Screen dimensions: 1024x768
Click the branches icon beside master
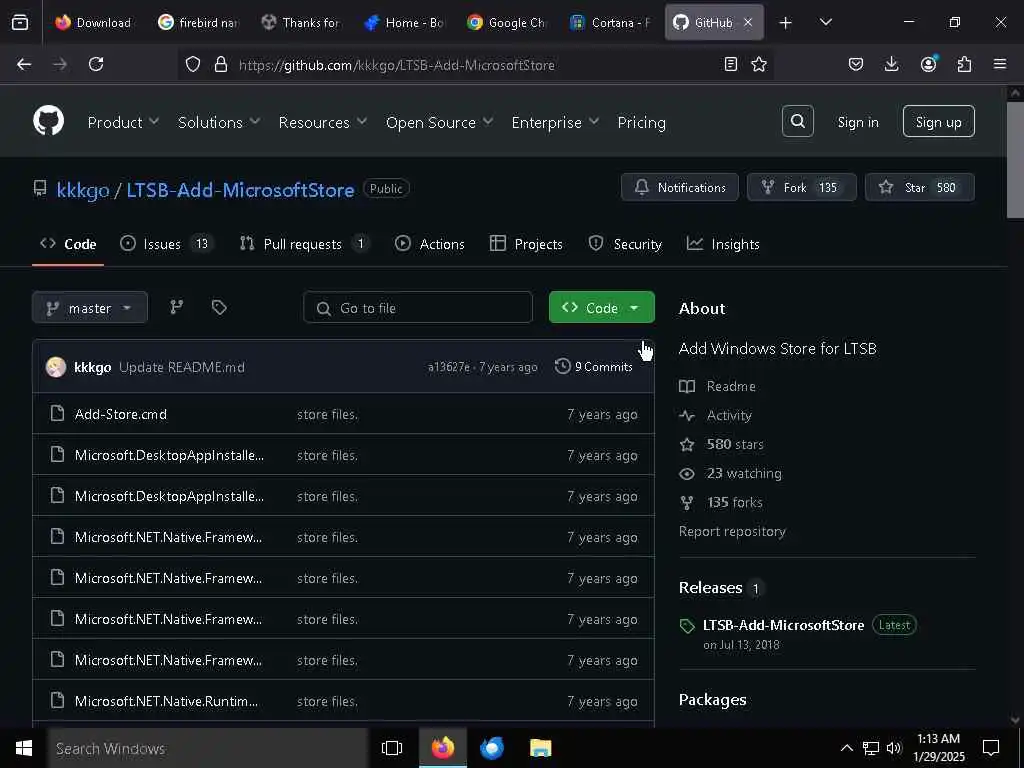(176, 307)
